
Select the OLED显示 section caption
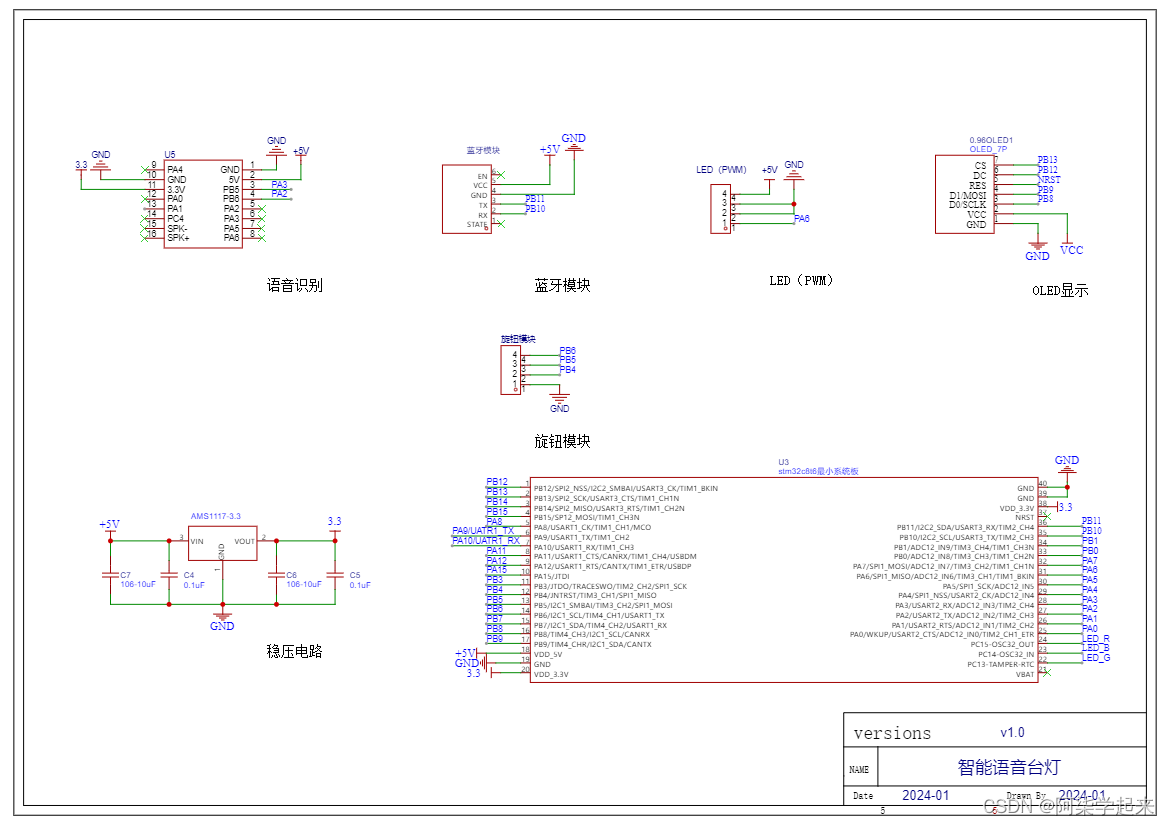point(1060,290)
